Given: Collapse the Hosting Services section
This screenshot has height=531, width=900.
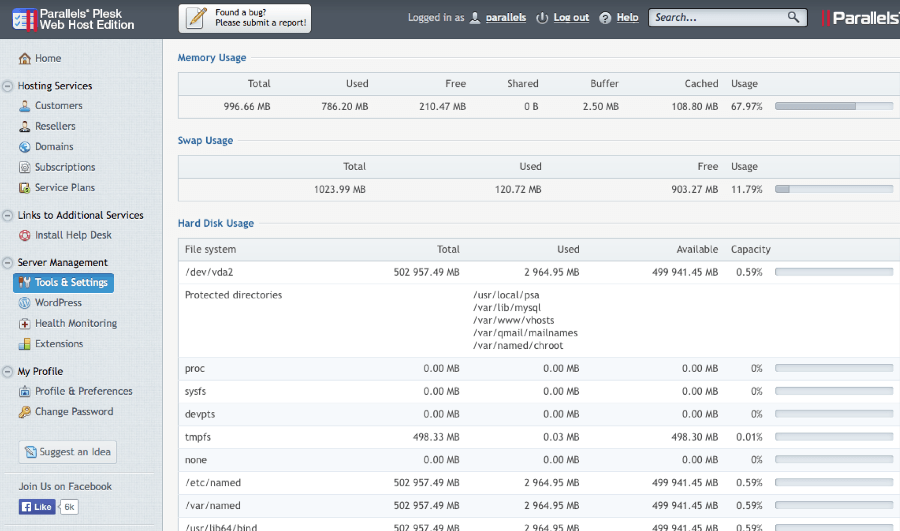Looking at the screenshot, I should (7, 86).
